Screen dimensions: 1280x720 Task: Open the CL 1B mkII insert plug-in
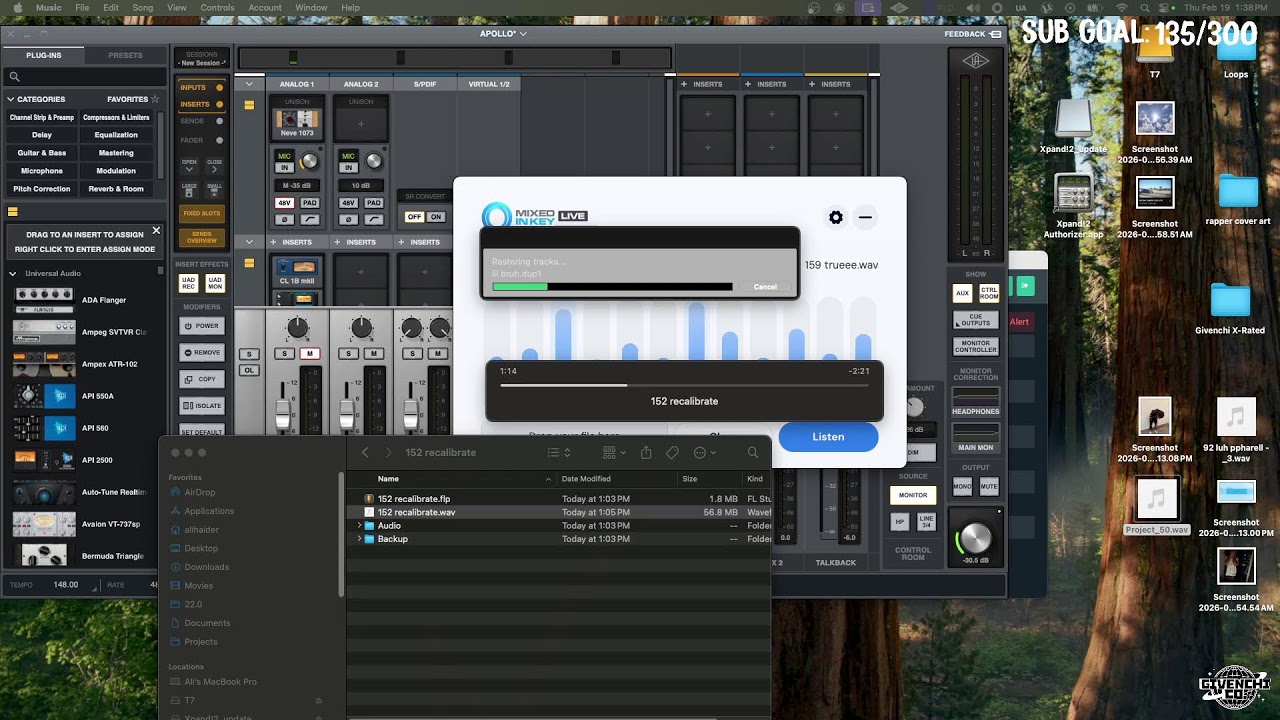coord(297,271)
